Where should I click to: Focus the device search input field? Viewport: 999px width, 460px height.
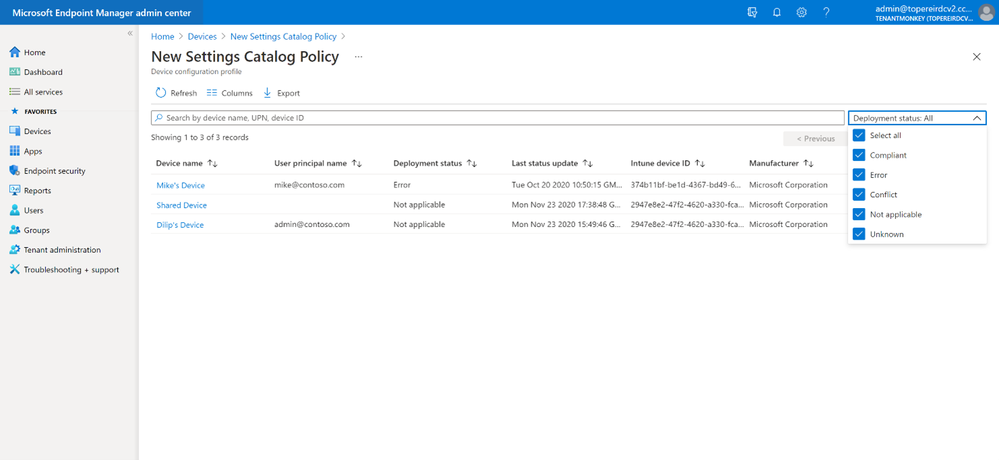click(x=498, y=118)
